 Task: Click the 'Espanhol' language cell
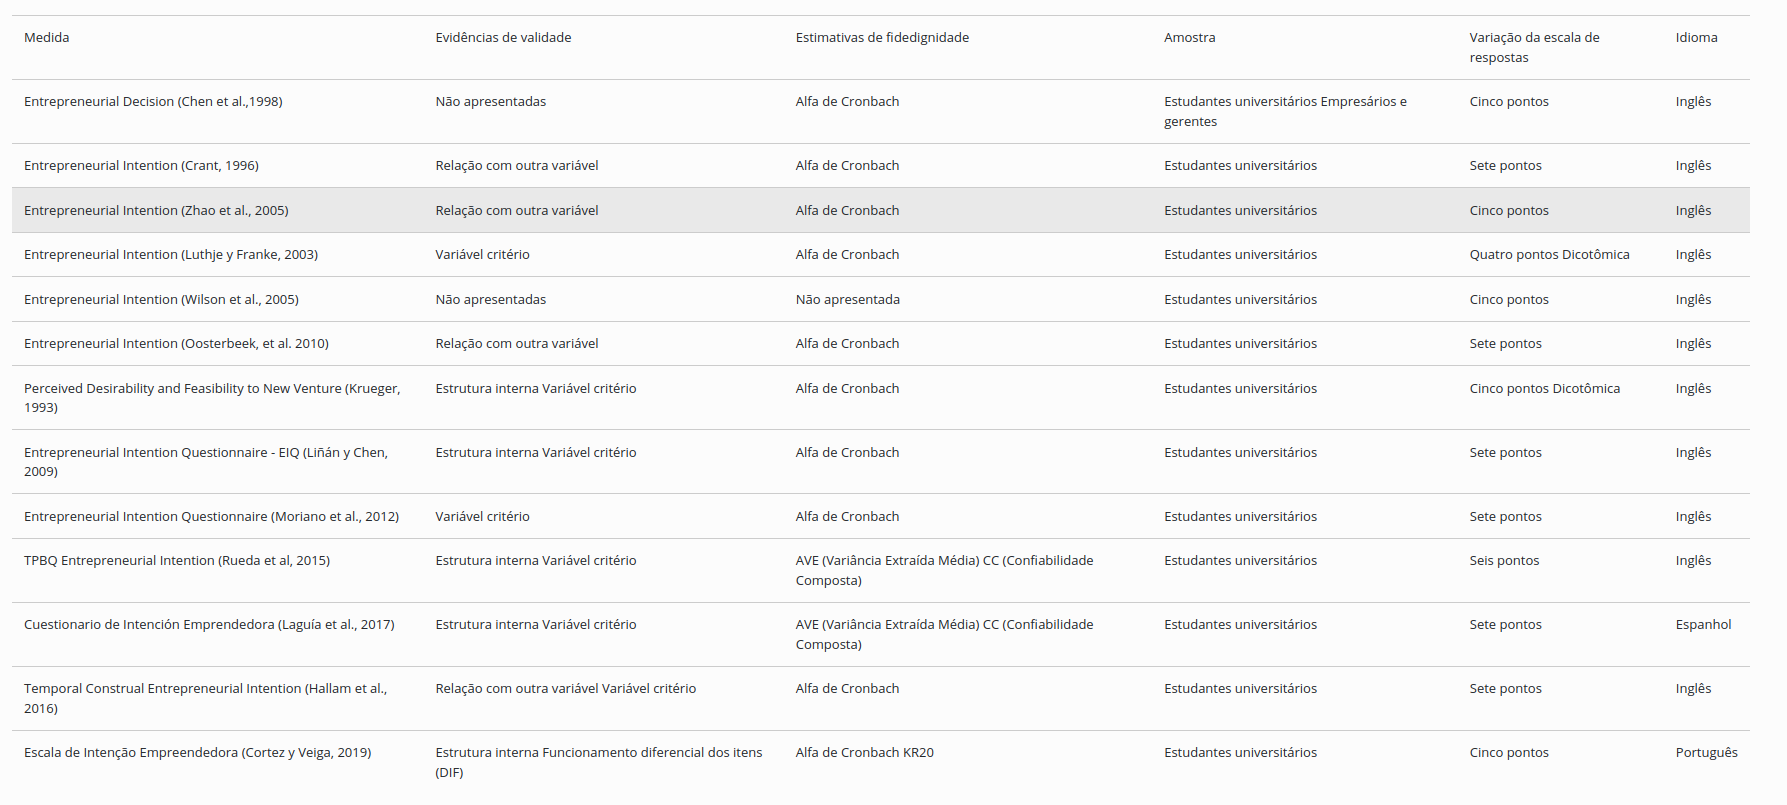point(1703,625)
